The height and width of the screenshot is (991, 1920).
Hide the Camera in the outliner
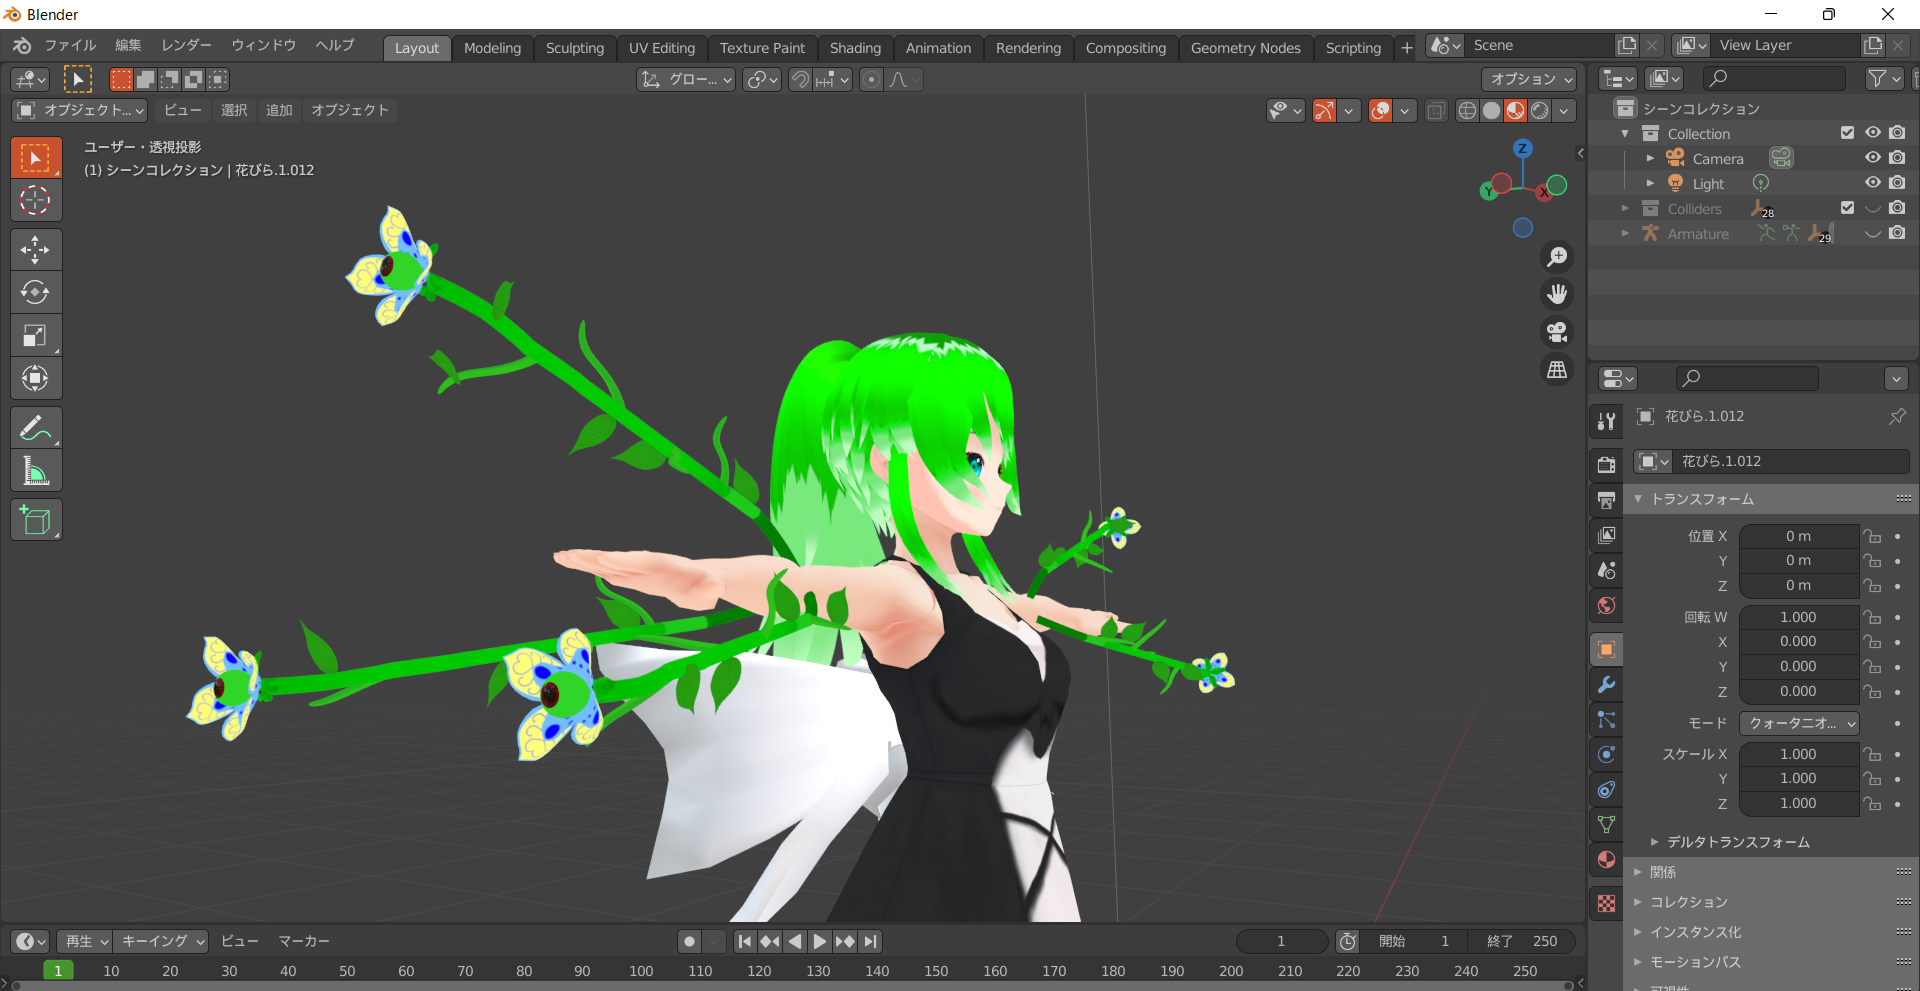(x=1872, y=158)
